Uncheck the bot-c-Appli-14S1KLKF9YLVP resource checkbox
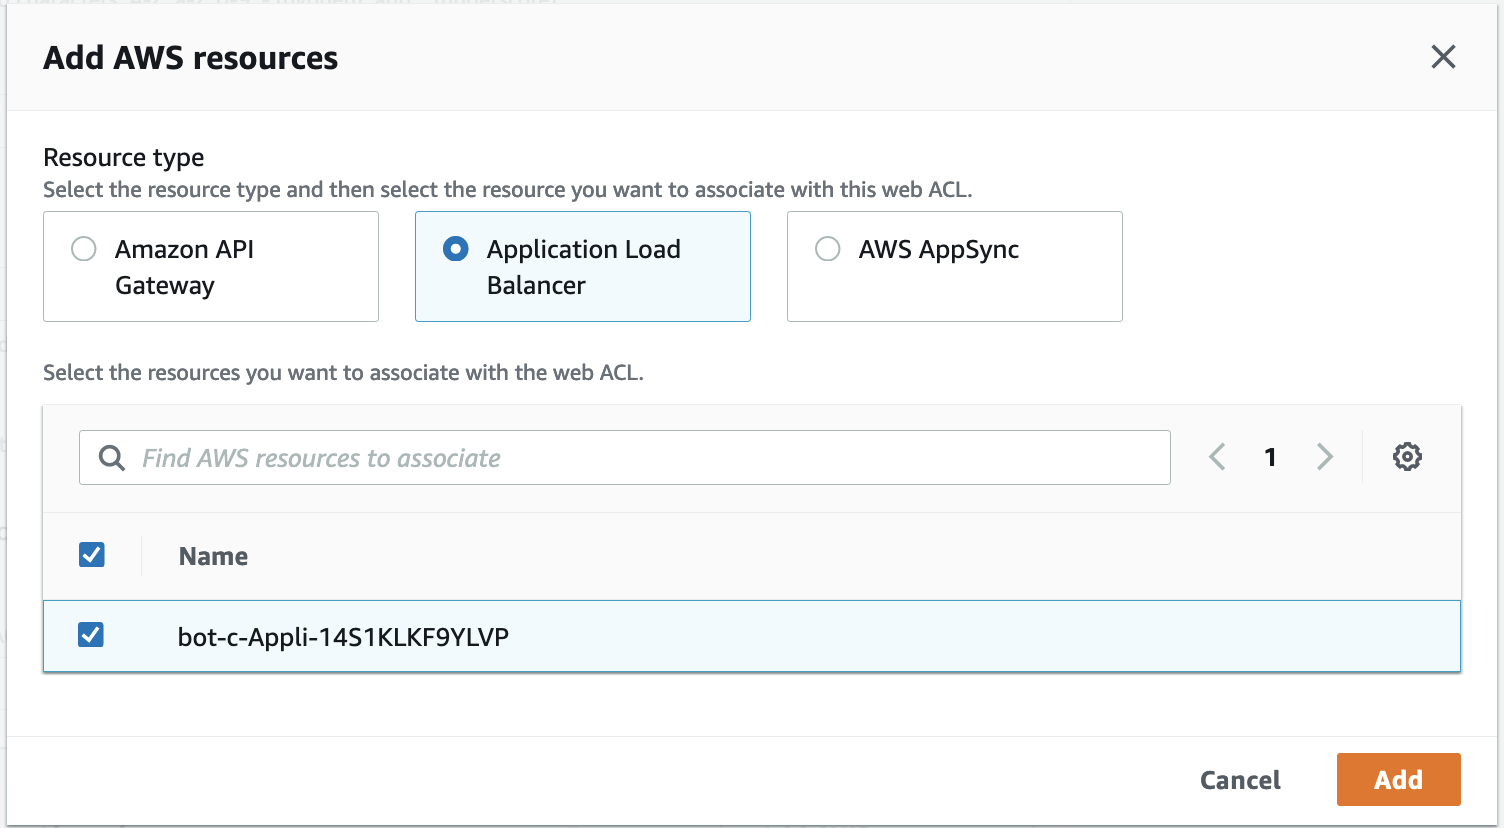1504x828 pixels. (91, 635)
